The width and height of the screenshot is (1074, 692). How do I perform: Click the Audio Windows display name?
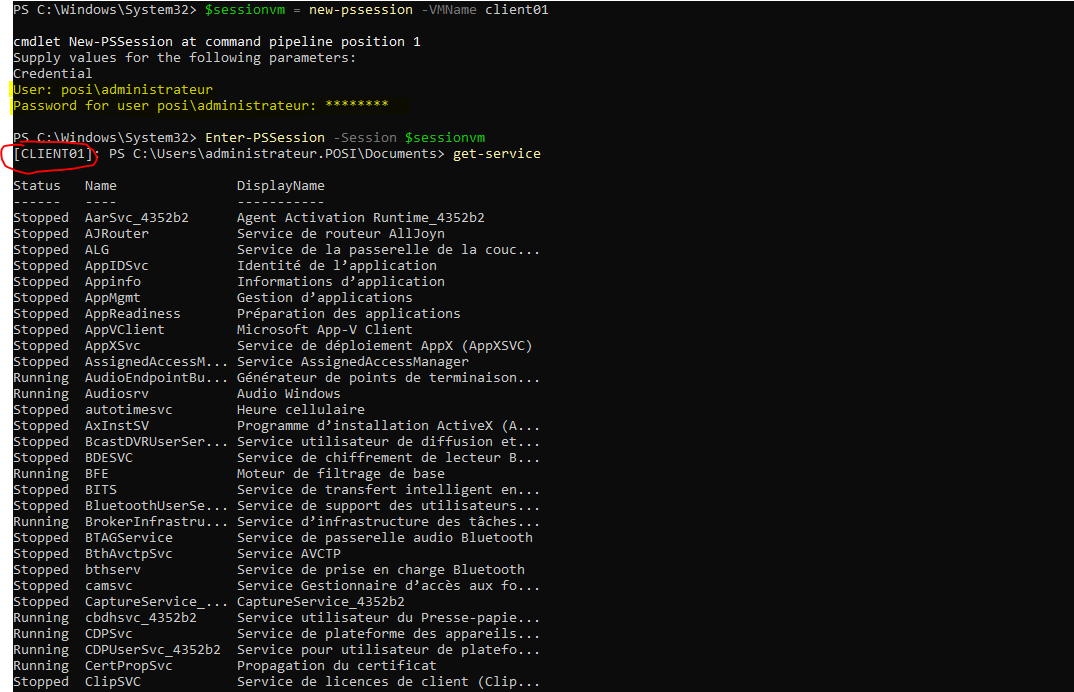[288, 393]
